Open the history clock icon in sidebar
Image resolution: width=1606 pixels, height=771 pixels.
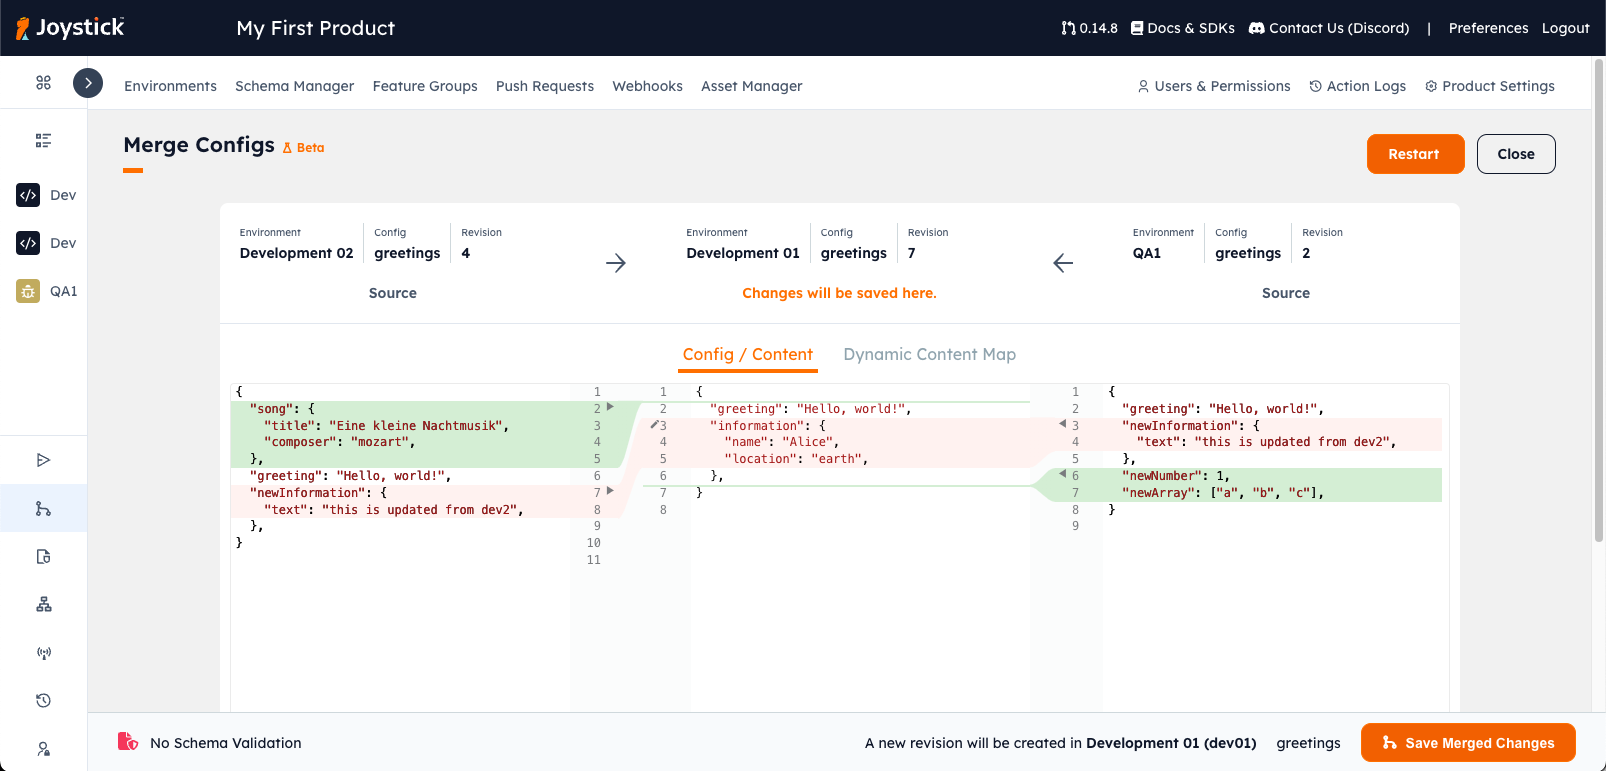43,701
